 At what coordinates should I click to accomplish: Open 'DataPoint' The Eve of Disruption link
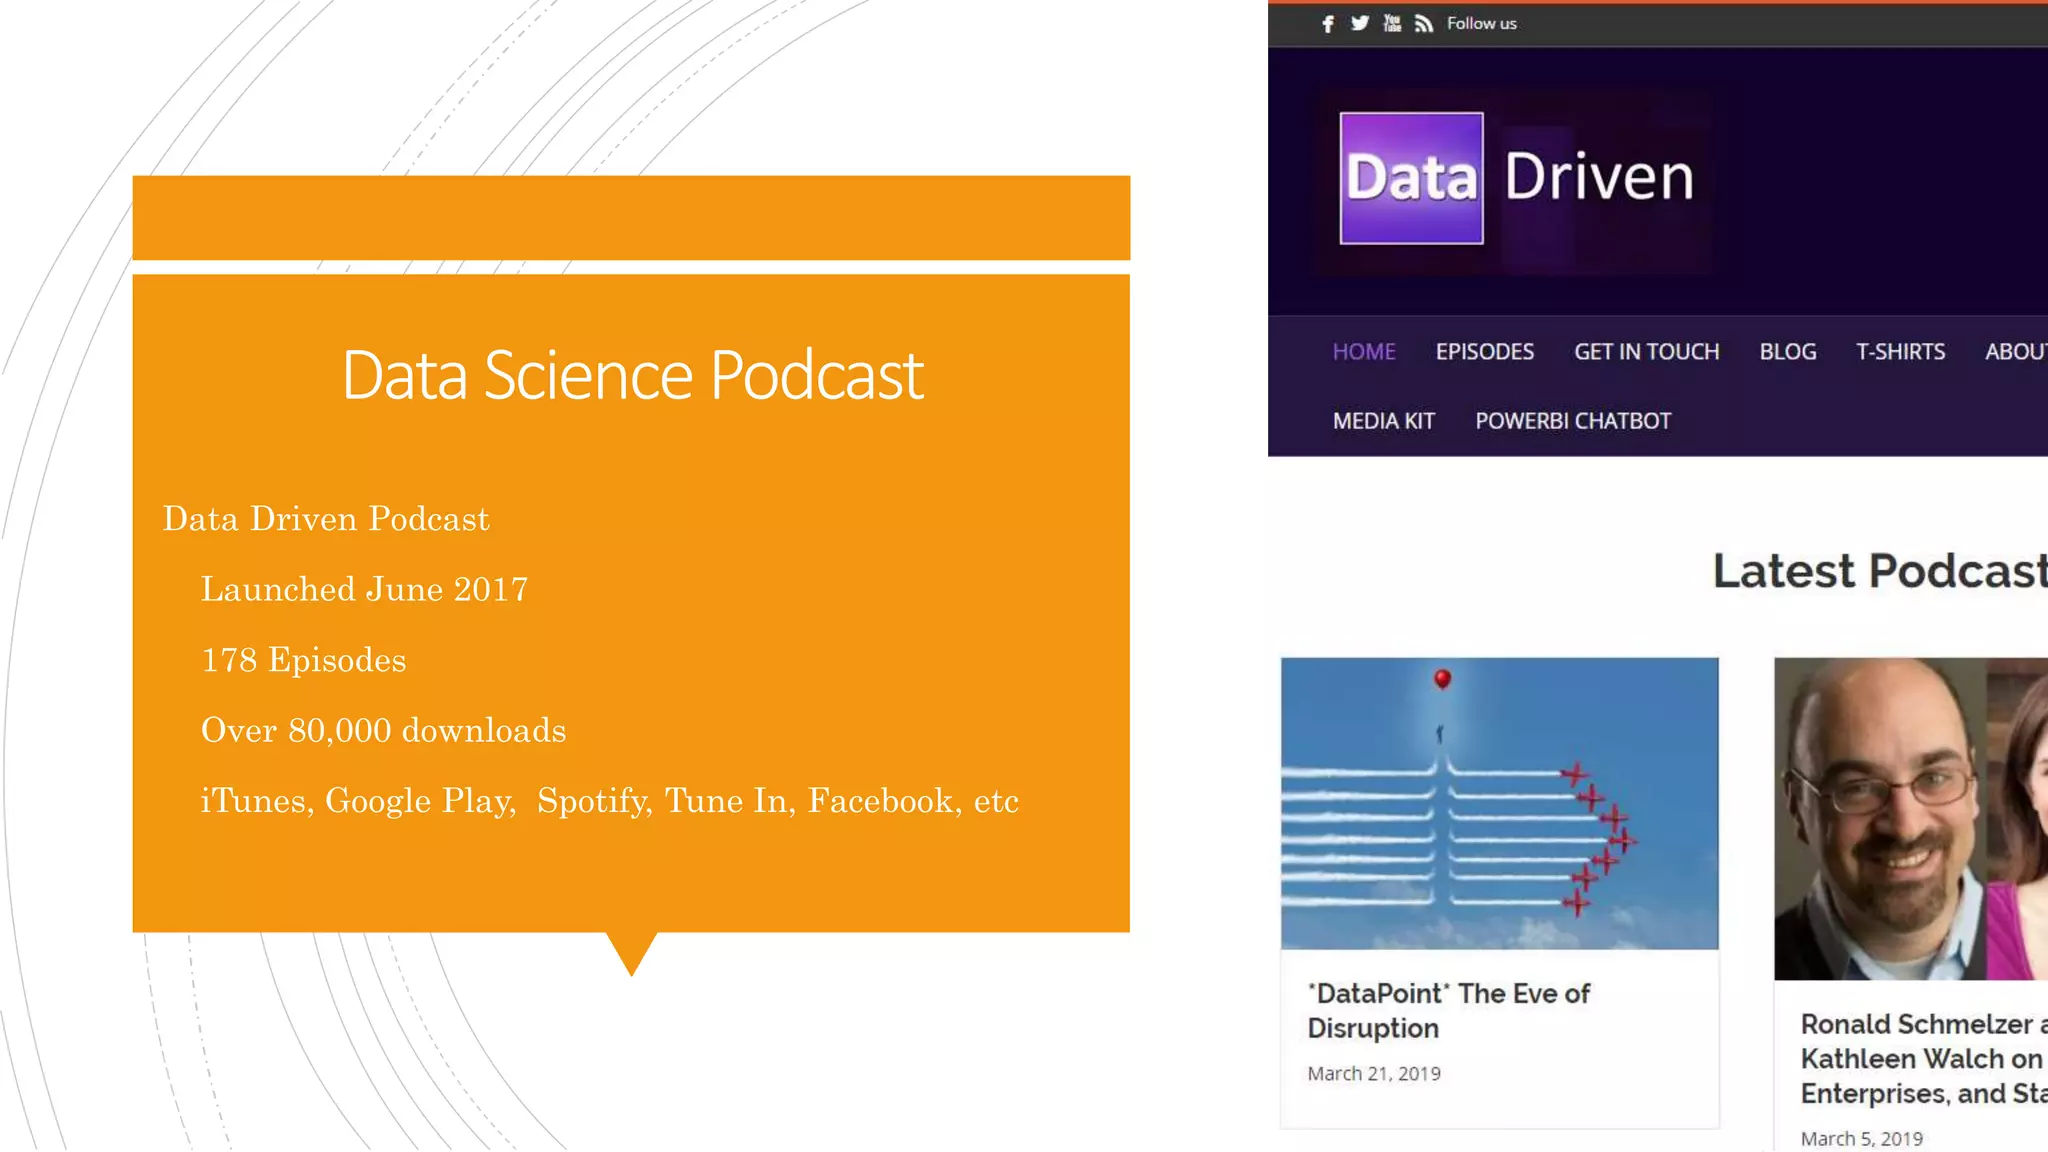pos(1448,1010)
